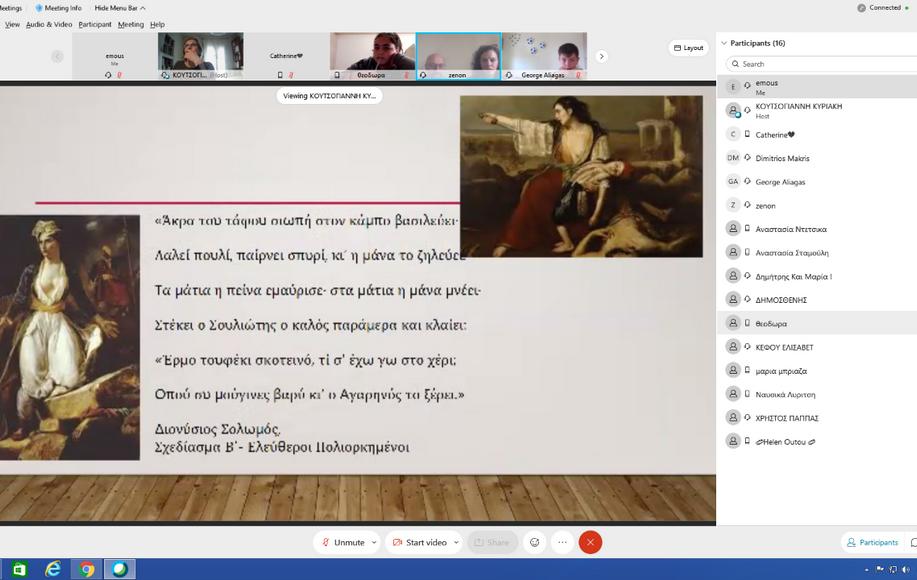Select the George Aliagas video thumbnail

(x=544, y=56)
